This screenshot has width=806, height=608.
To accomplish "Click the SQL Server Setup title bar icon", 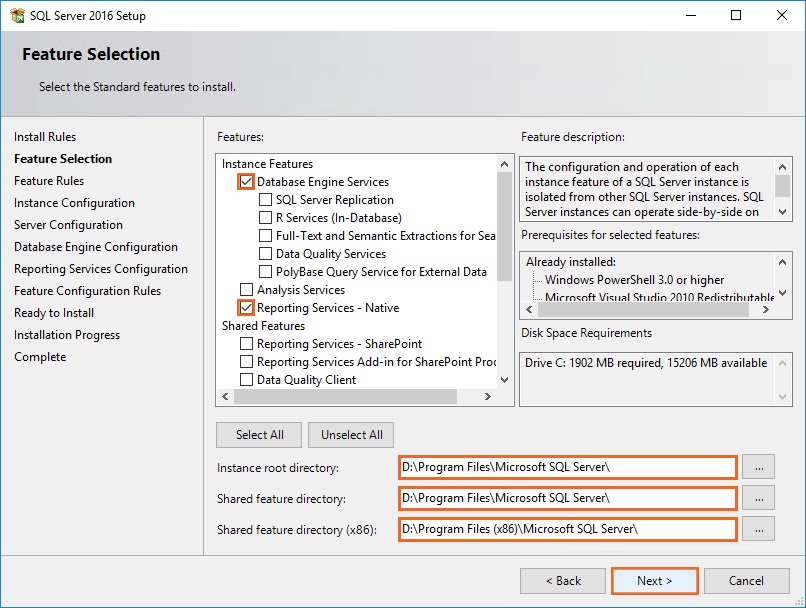I will 15,15.
